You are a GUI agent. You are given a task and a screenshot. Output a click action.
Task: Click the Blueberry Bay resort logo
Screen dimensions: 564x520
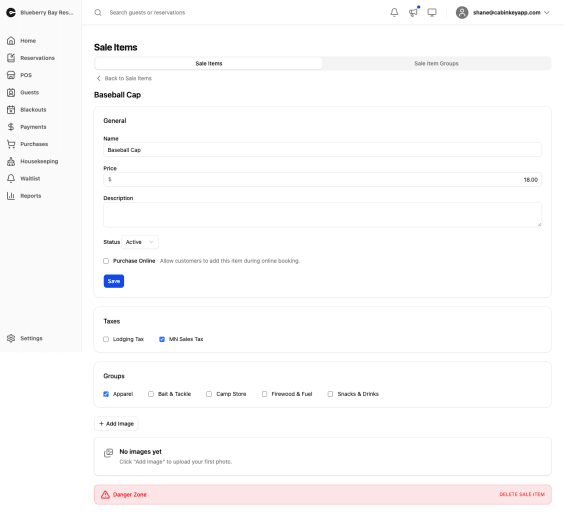click(11, 13)
